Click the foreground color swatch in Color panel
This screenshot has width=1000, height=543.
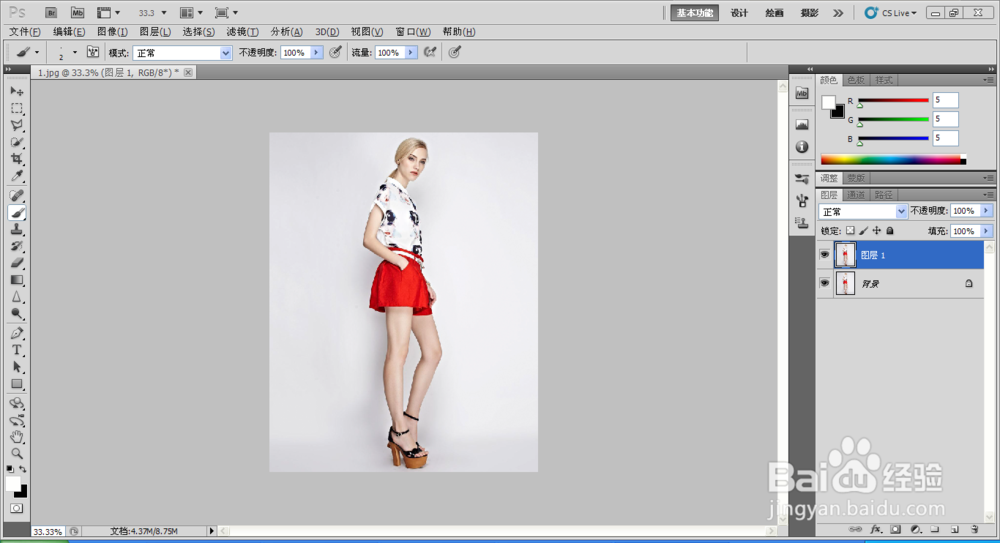[x=828, y=102]
